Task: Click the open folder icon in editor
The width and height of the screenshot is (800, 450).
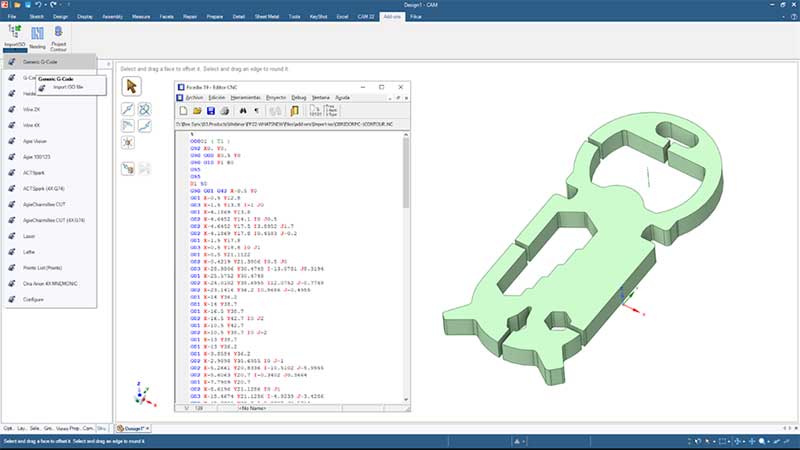Action: (x=198, y=110)
